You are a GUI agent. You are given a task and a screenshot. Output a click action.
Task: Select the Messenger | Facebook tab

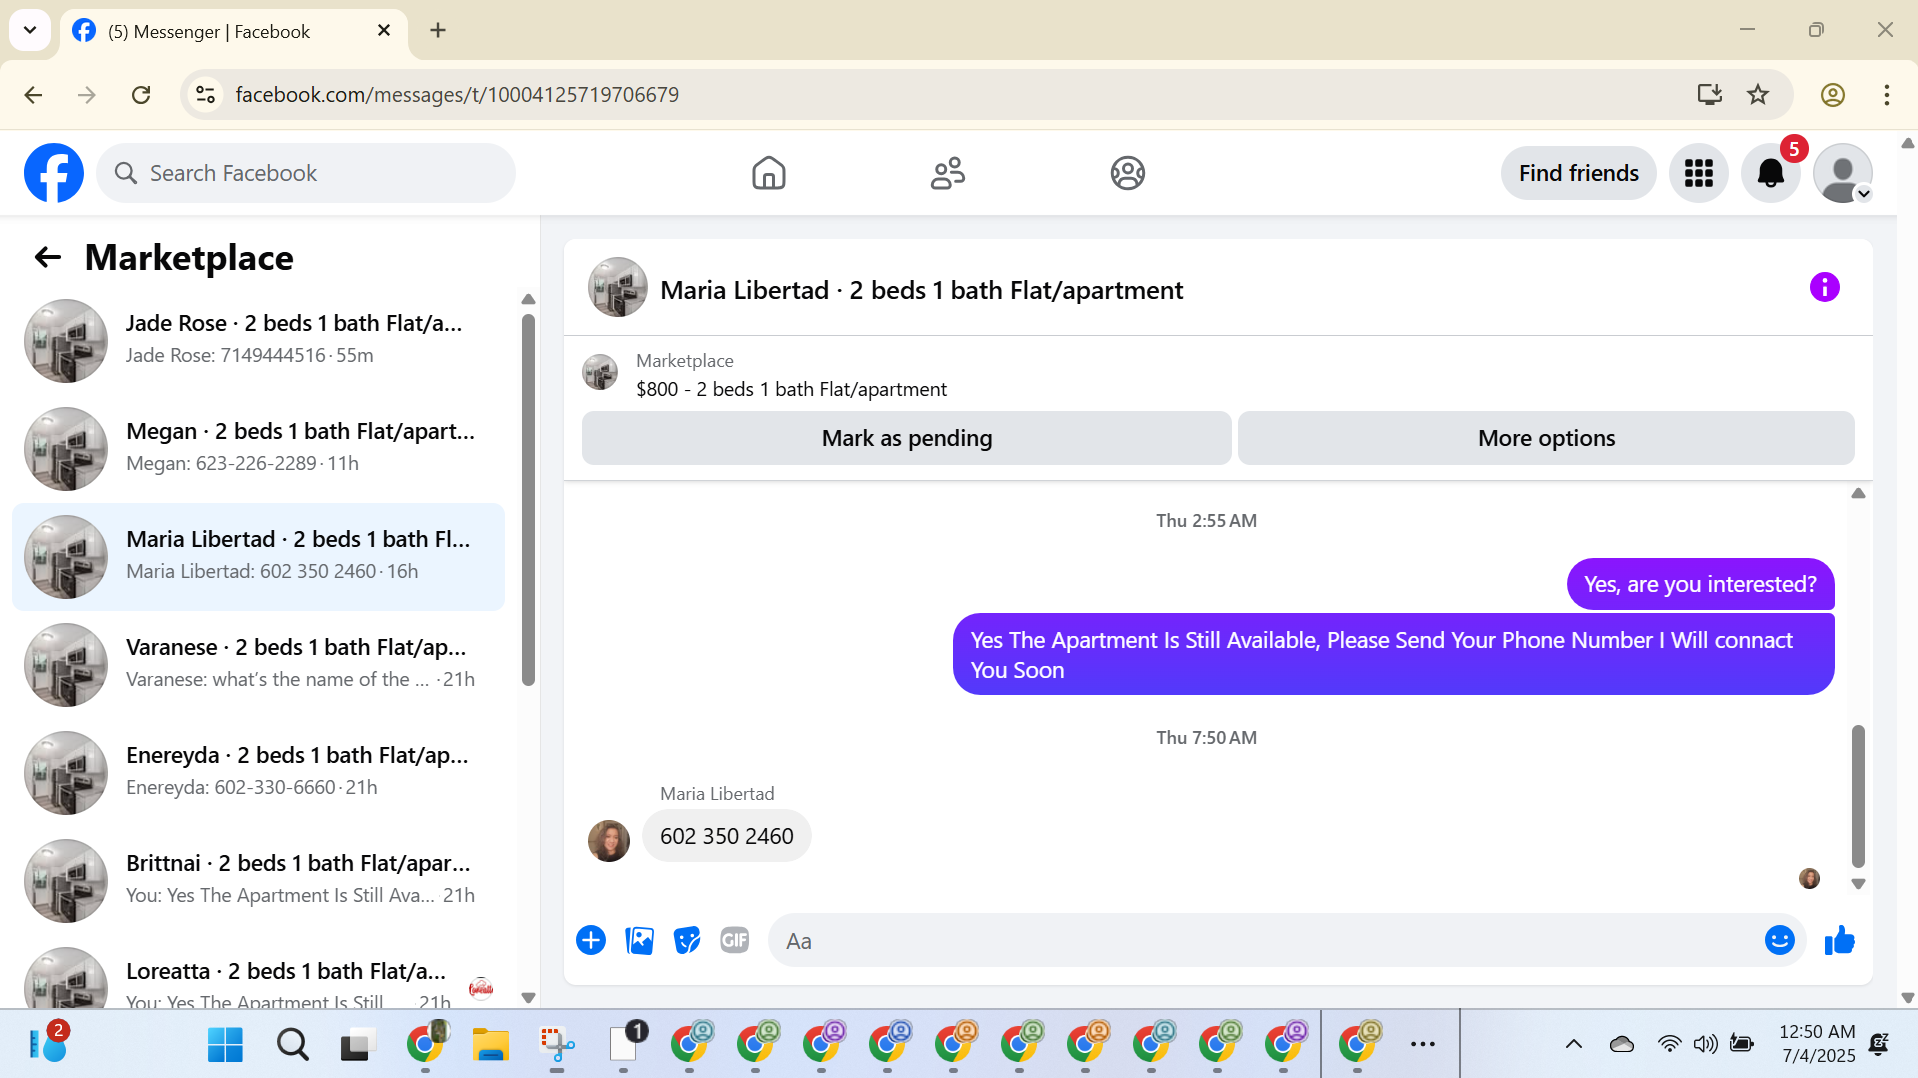pos(233,31)
